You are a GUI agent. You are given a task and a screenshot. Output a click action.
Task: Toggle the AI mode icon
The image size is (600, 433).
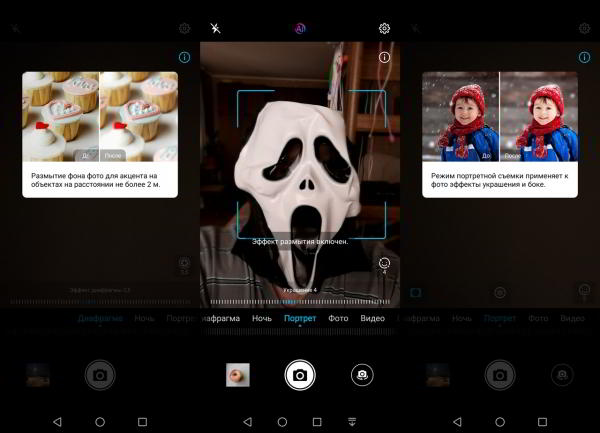299,28
